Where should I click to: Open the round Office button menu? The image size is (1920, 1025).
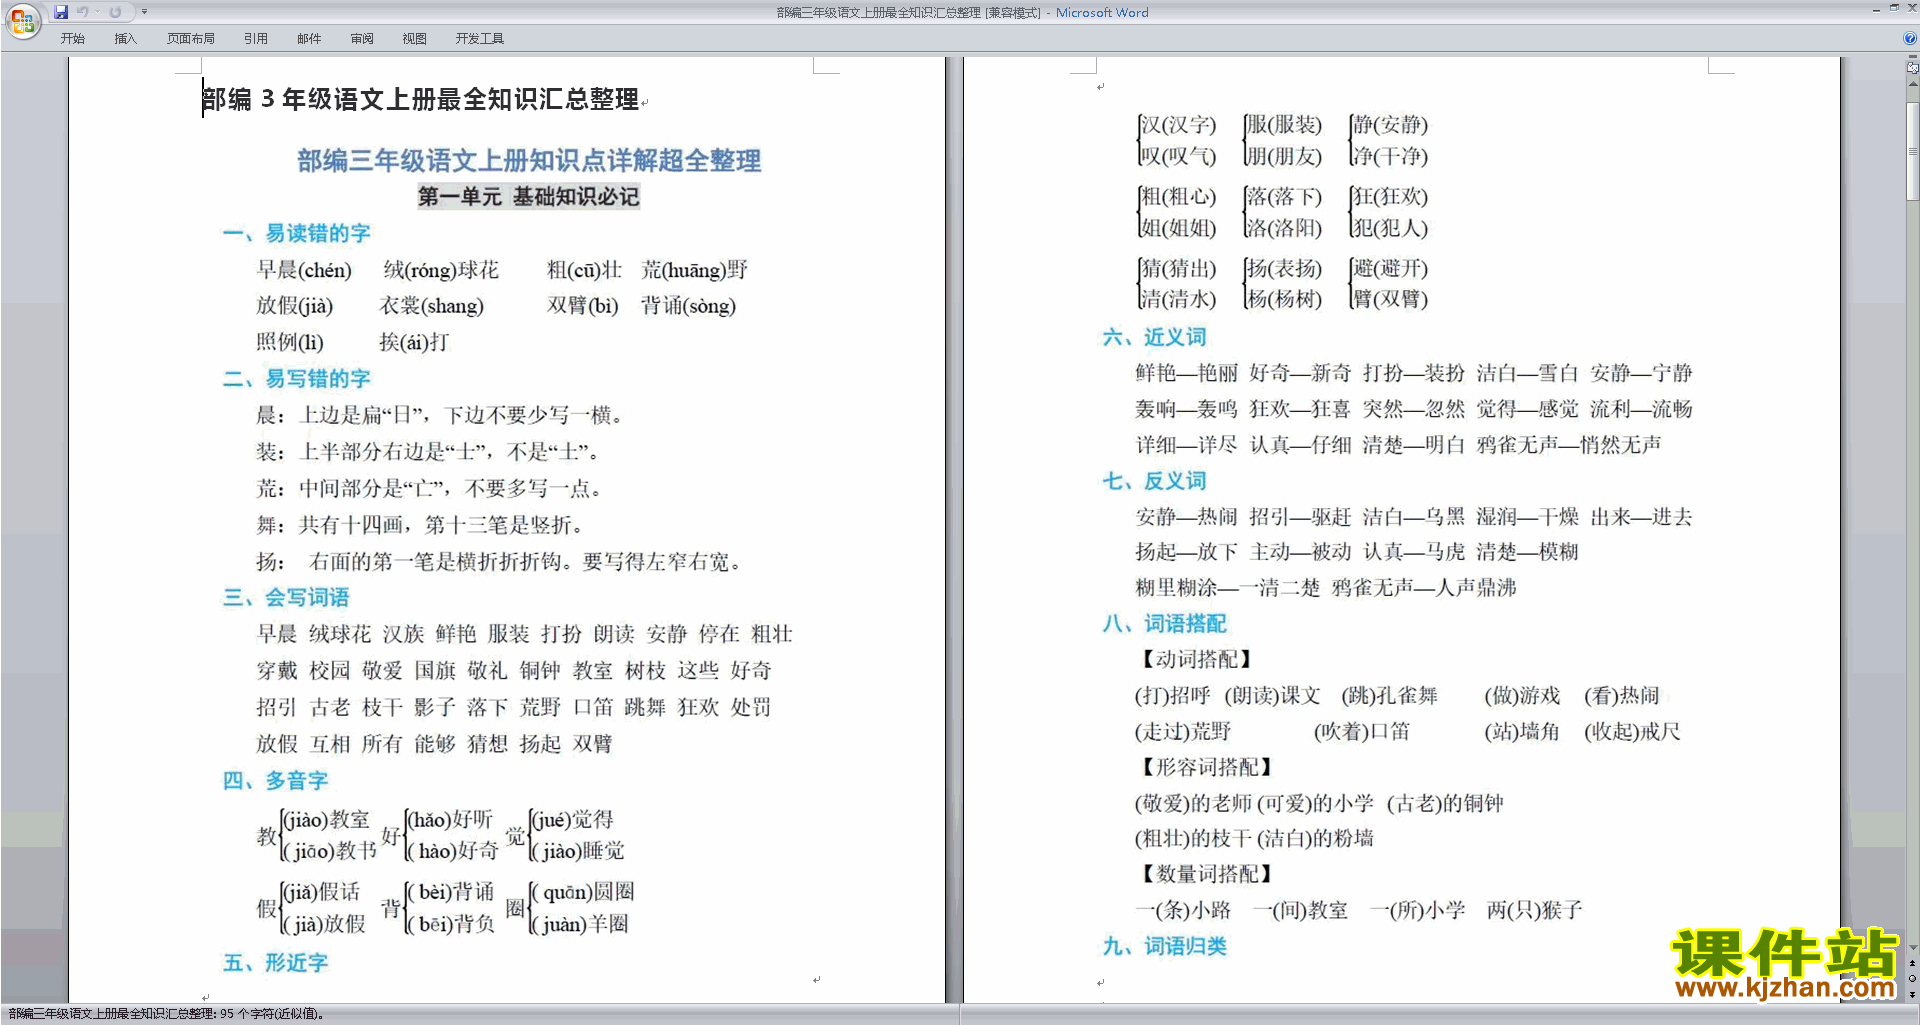tap(22, 20)
